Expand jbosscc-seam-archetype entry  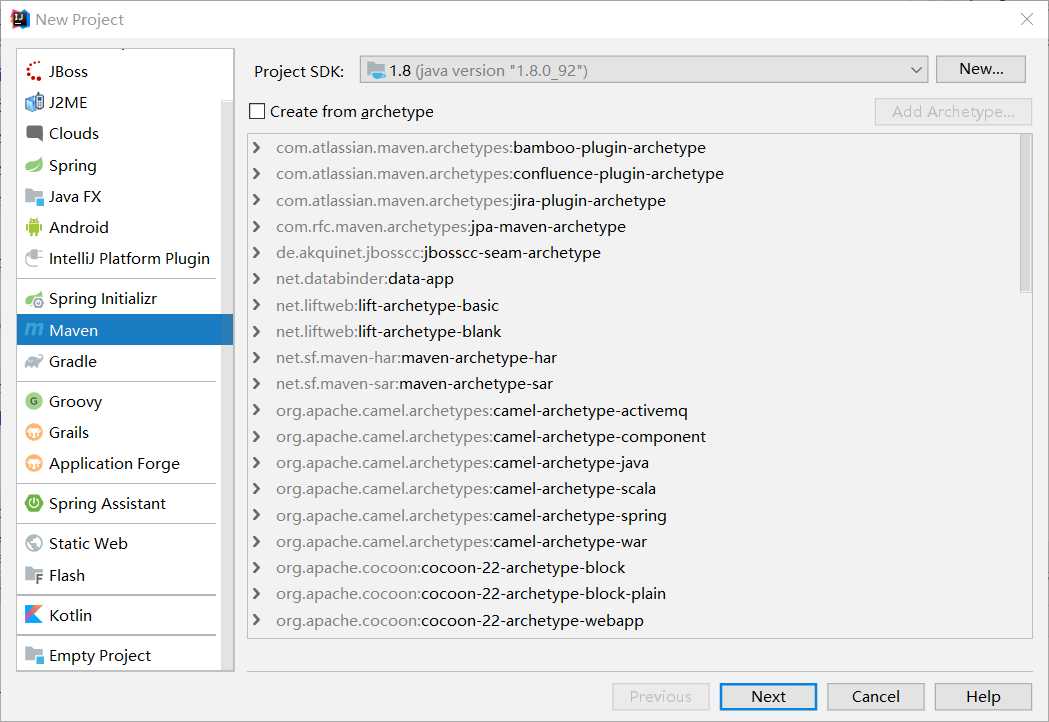(257, 252)
